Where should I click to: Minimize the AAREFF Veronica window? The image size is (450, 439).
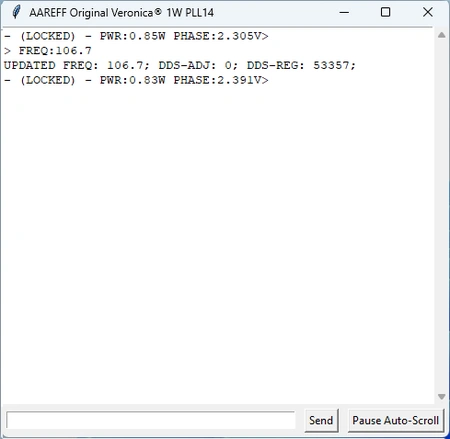click(344, 13)
